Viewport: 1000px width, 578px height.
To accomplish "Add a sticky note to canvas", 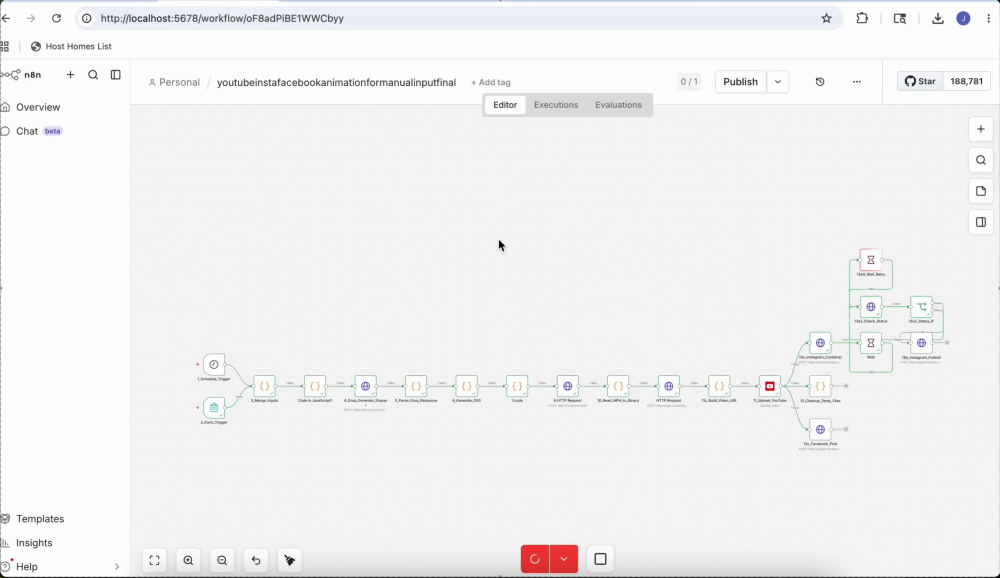I will 981,191.
